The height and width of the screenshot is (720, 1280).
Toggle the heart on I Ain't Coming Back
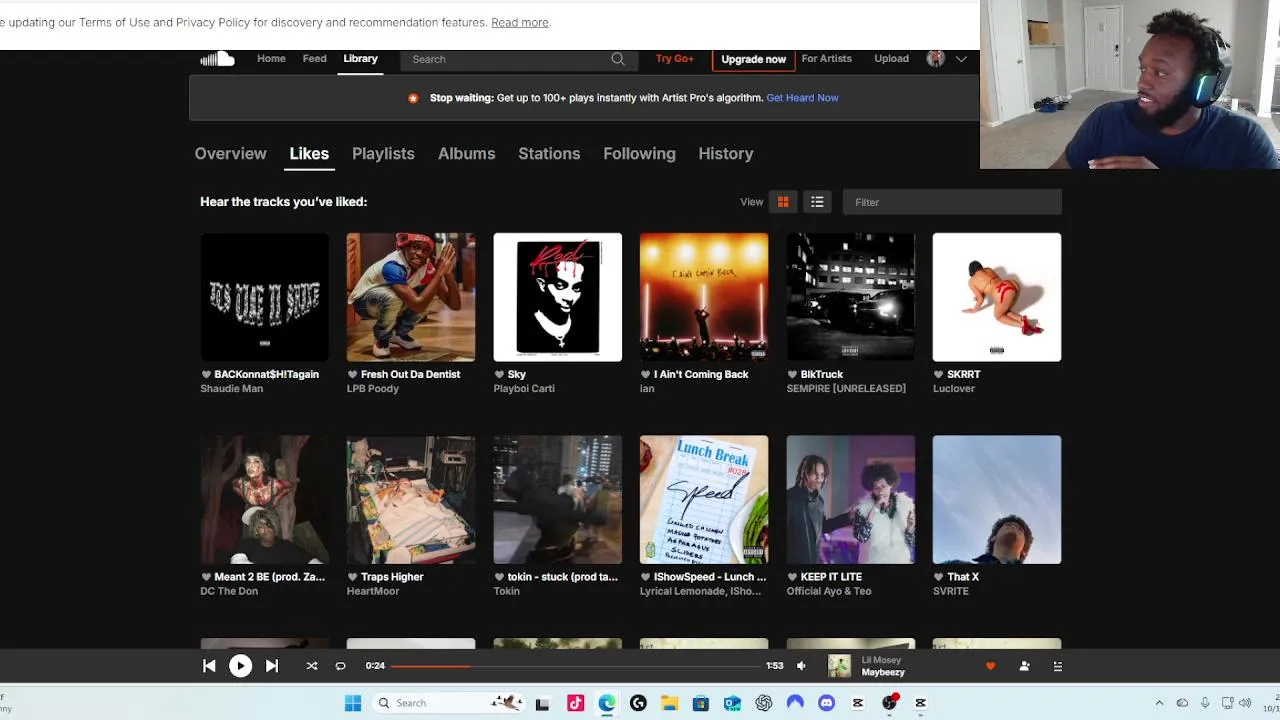(x=645, y=375)
